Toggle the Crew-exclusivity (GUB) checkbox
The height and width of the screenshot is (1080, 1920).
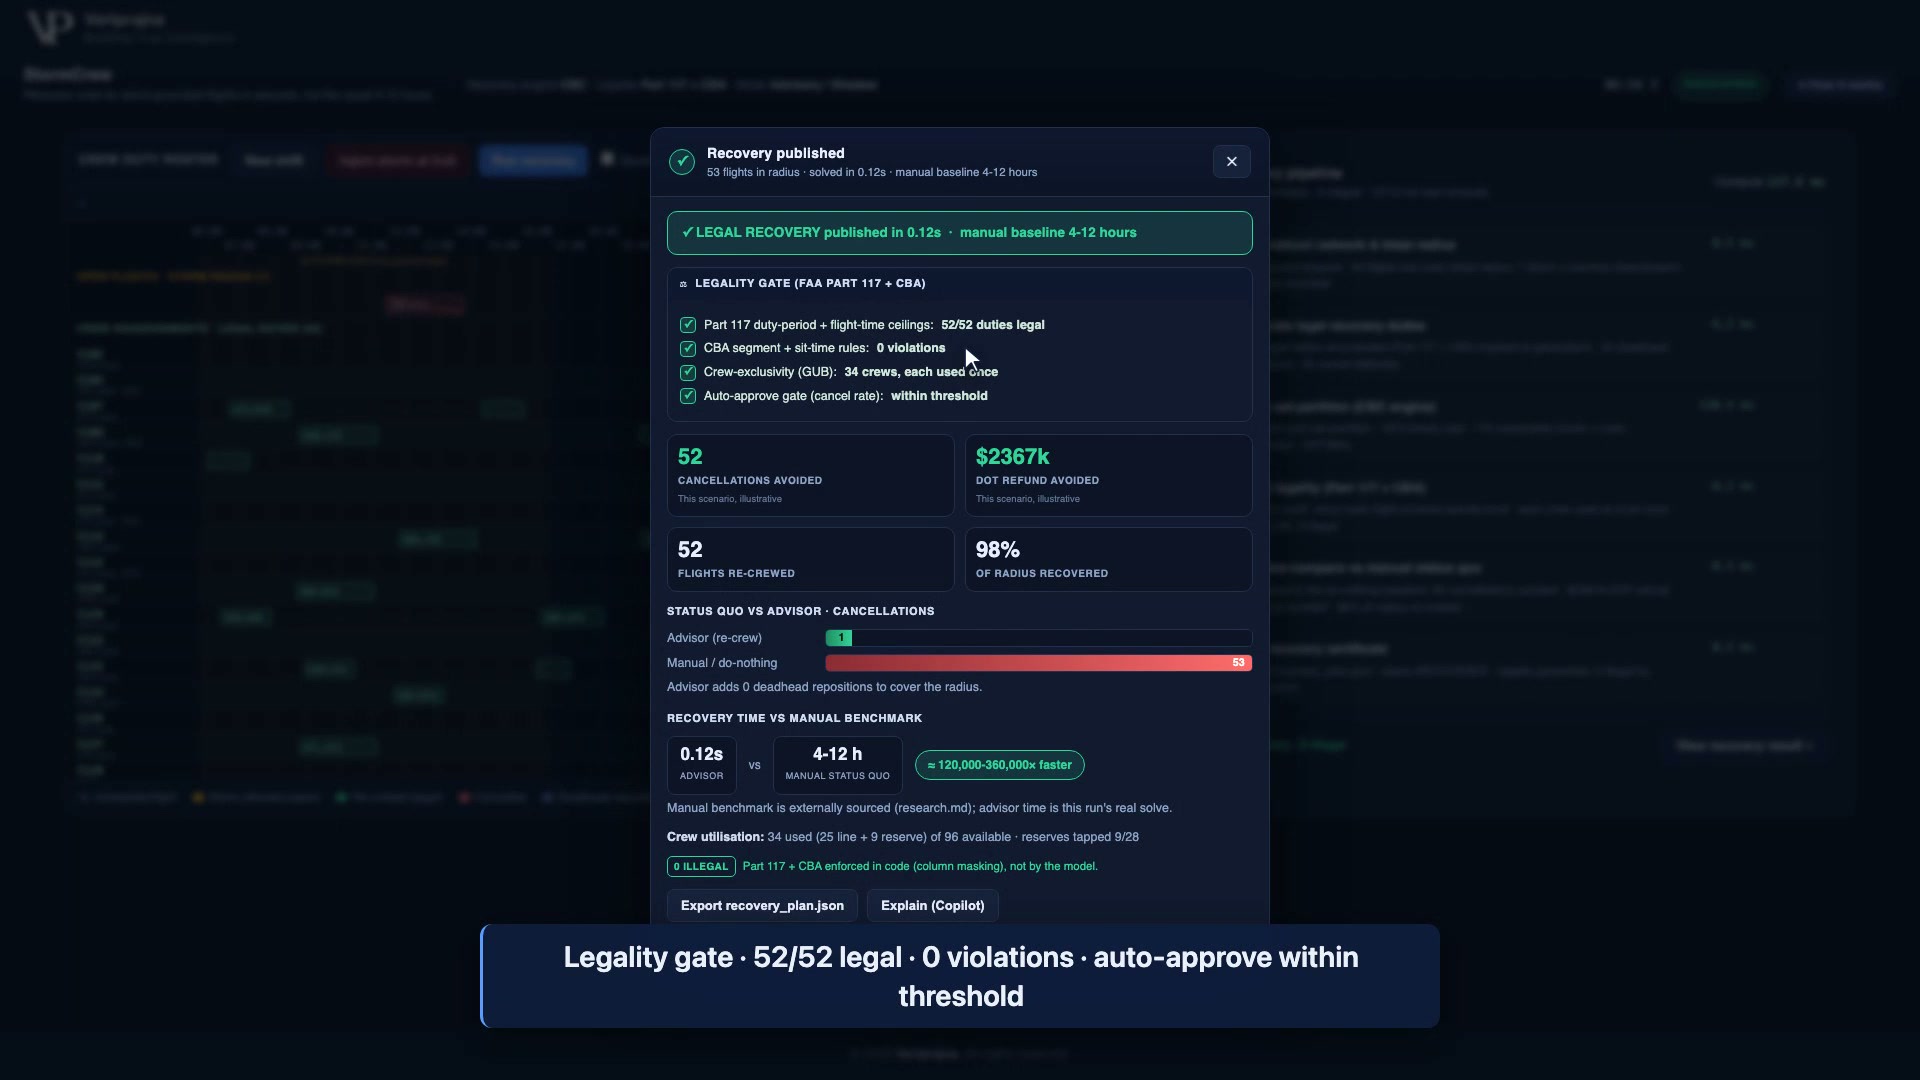(688, 373)
